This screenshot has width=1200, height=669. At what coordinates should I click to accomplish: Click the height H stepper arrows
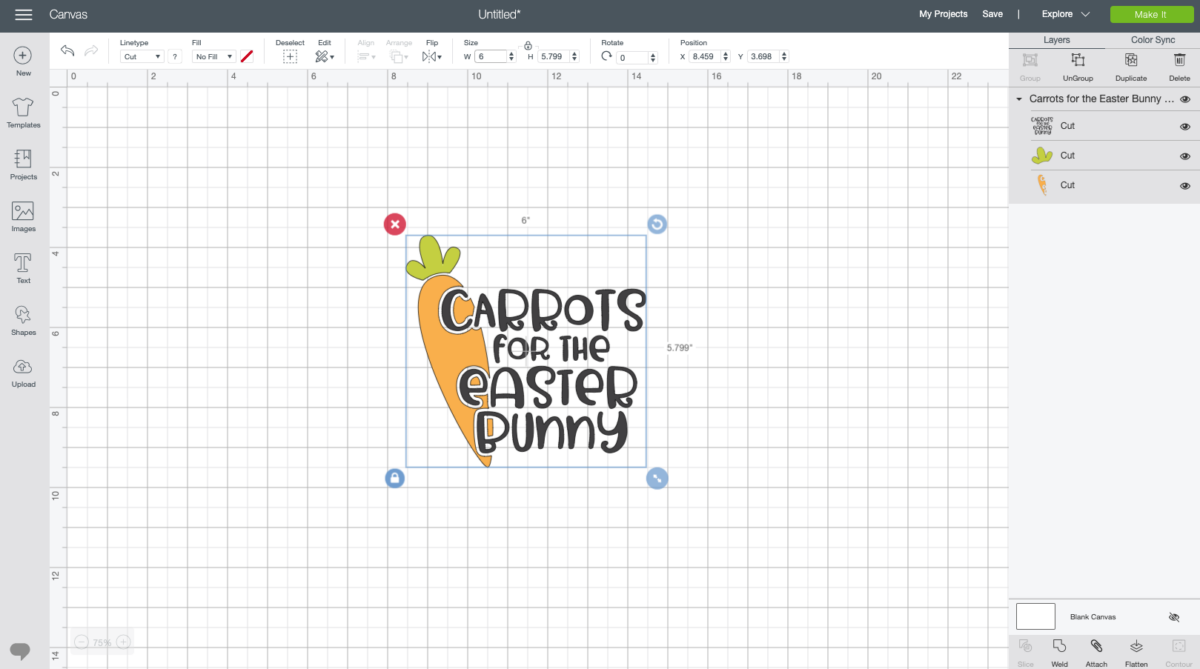pos(576,57)
